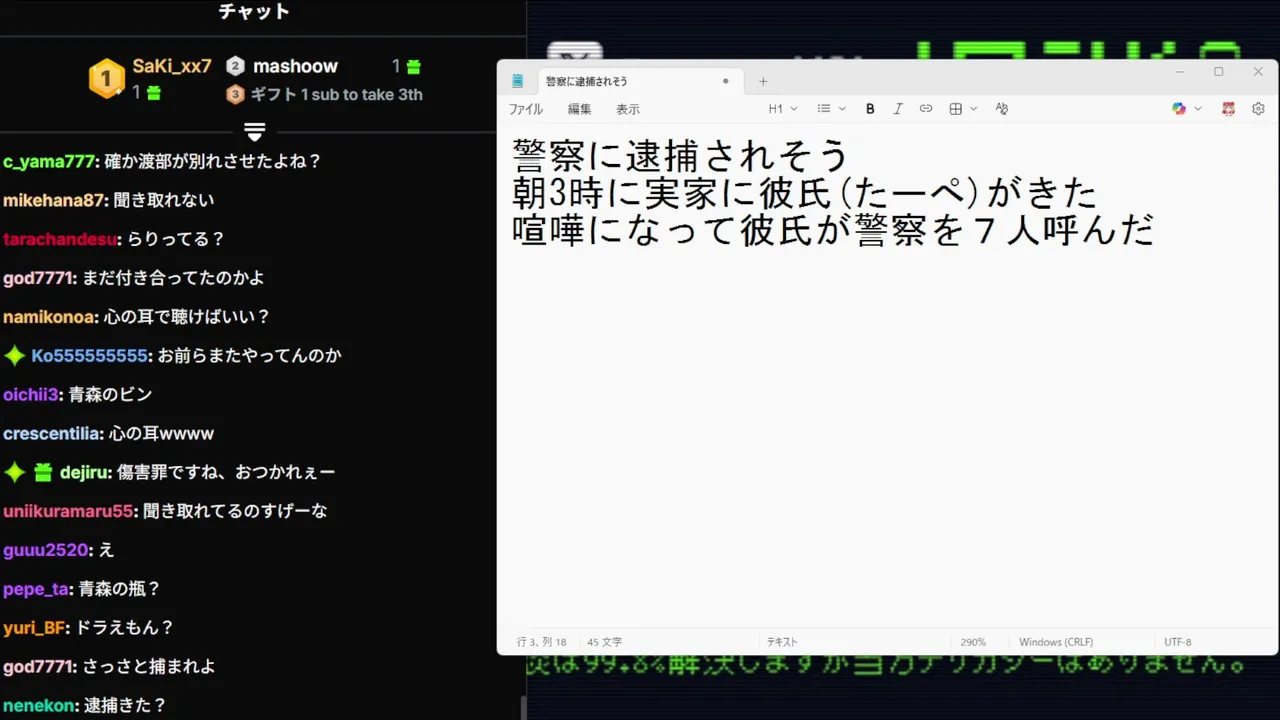Click ギフト 1 sub to take 3th
This screenshot has width=1280, height=720.
(336, 95)
